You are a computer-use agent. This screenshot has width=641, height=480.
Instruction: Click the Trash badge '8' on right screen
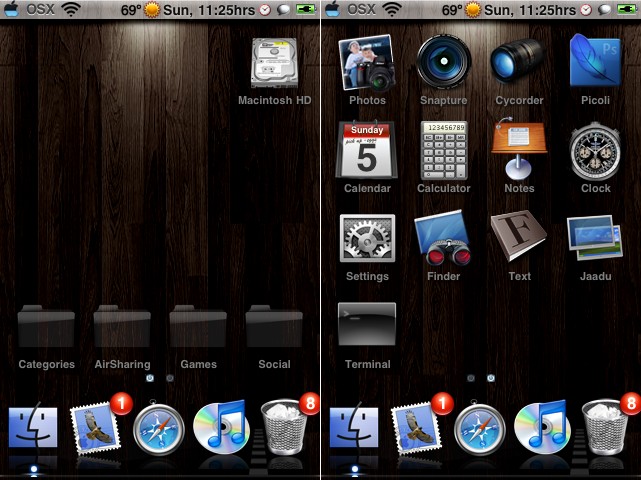pos(631,404)
